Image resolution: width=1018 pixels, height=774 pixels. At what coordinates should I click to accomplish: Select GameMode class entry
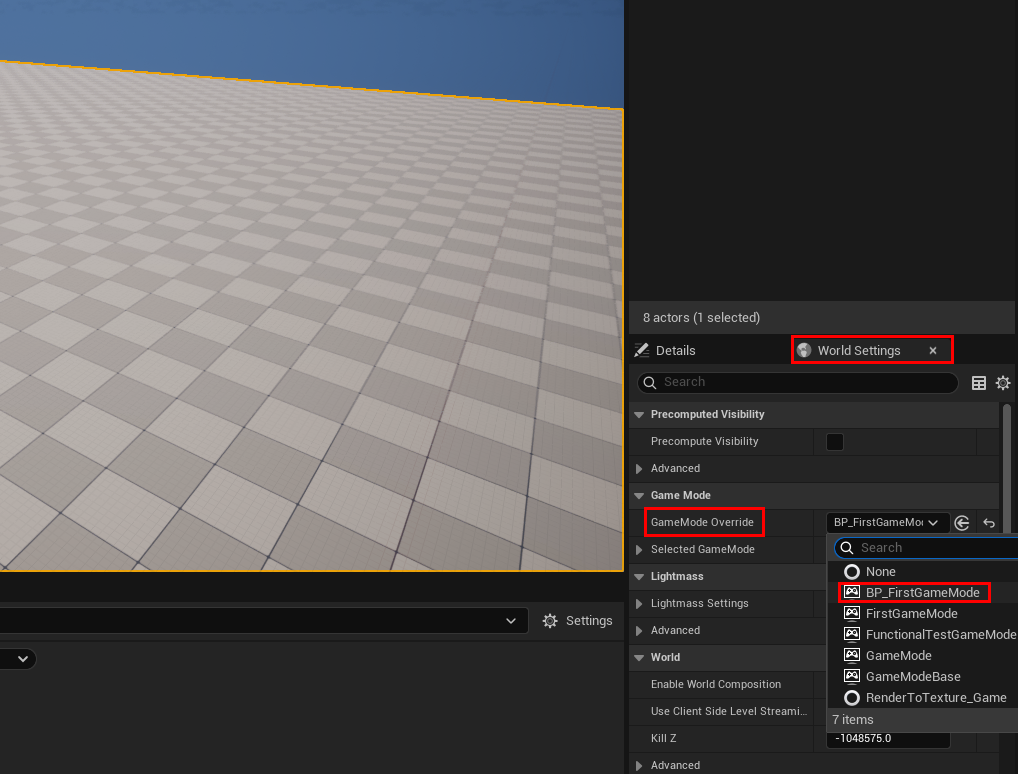pyautogui.click(x=922, y=656)
